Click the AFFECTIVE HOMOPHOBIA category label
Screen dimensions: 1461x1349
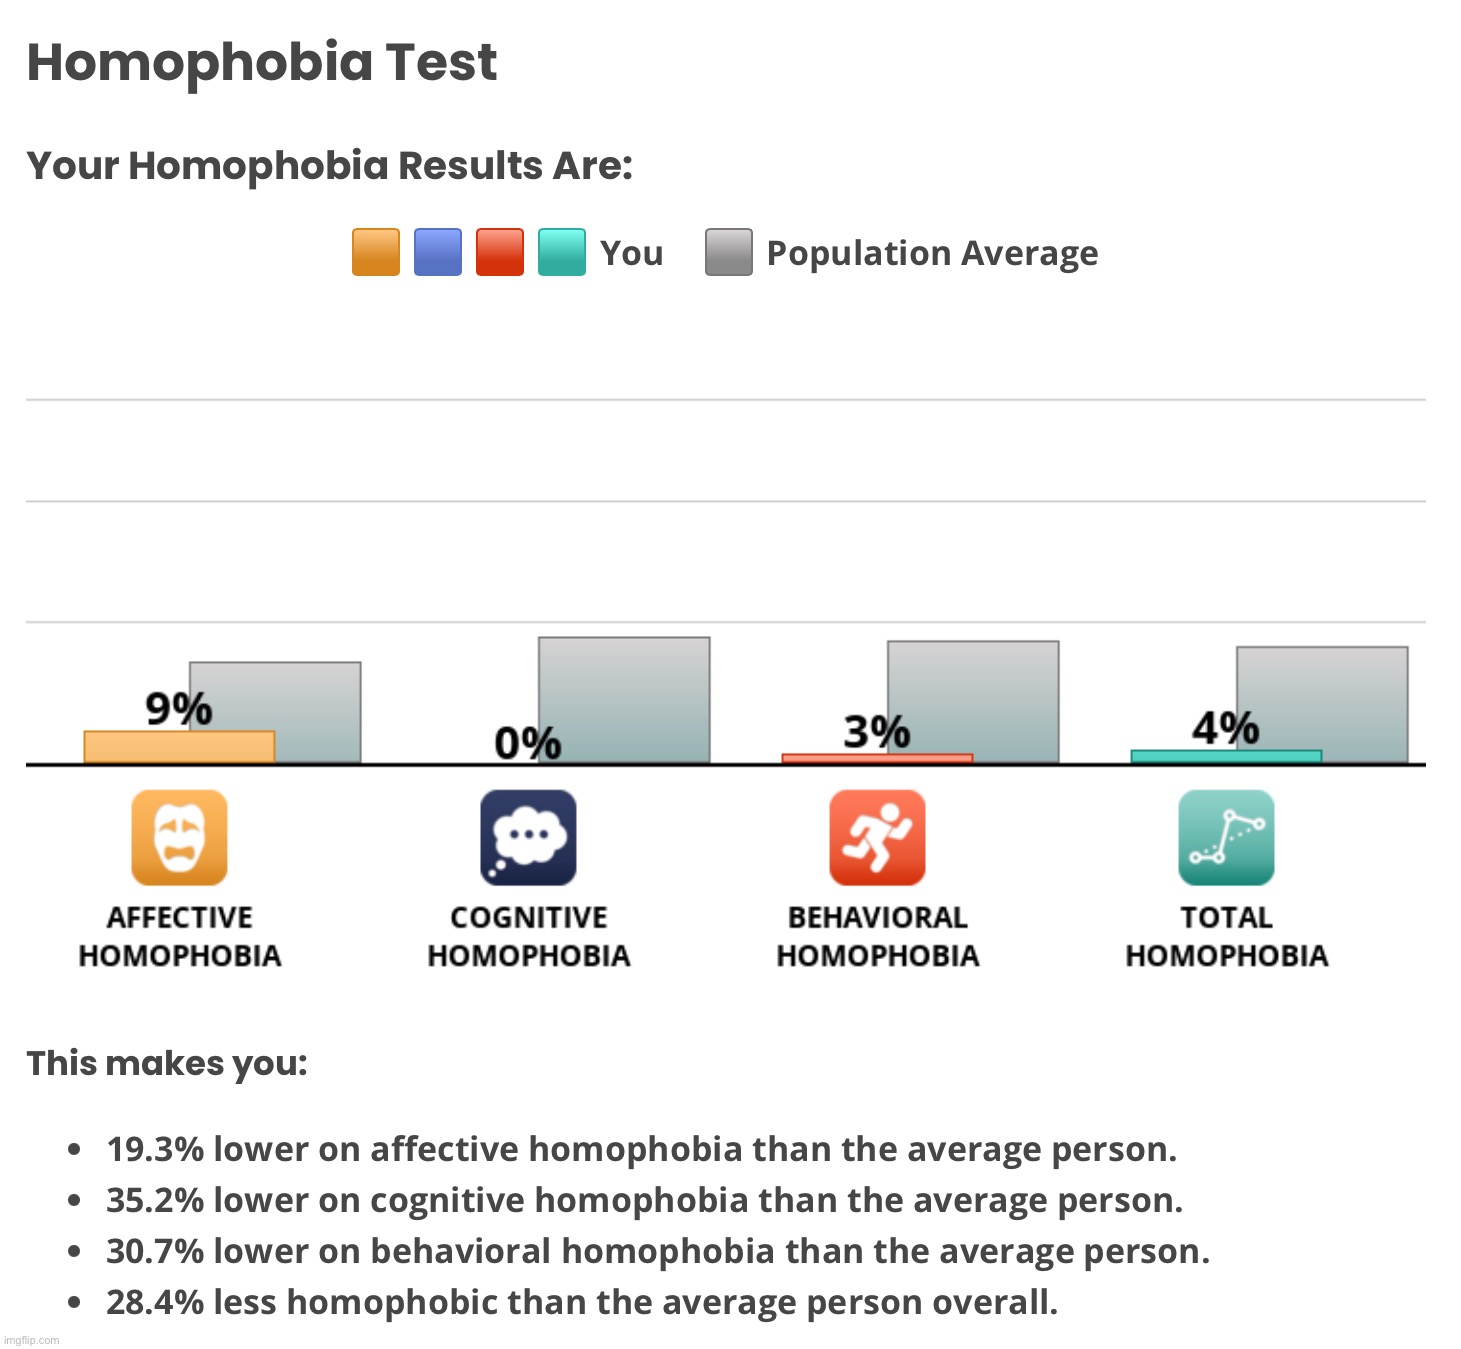[x=180, y=936]
